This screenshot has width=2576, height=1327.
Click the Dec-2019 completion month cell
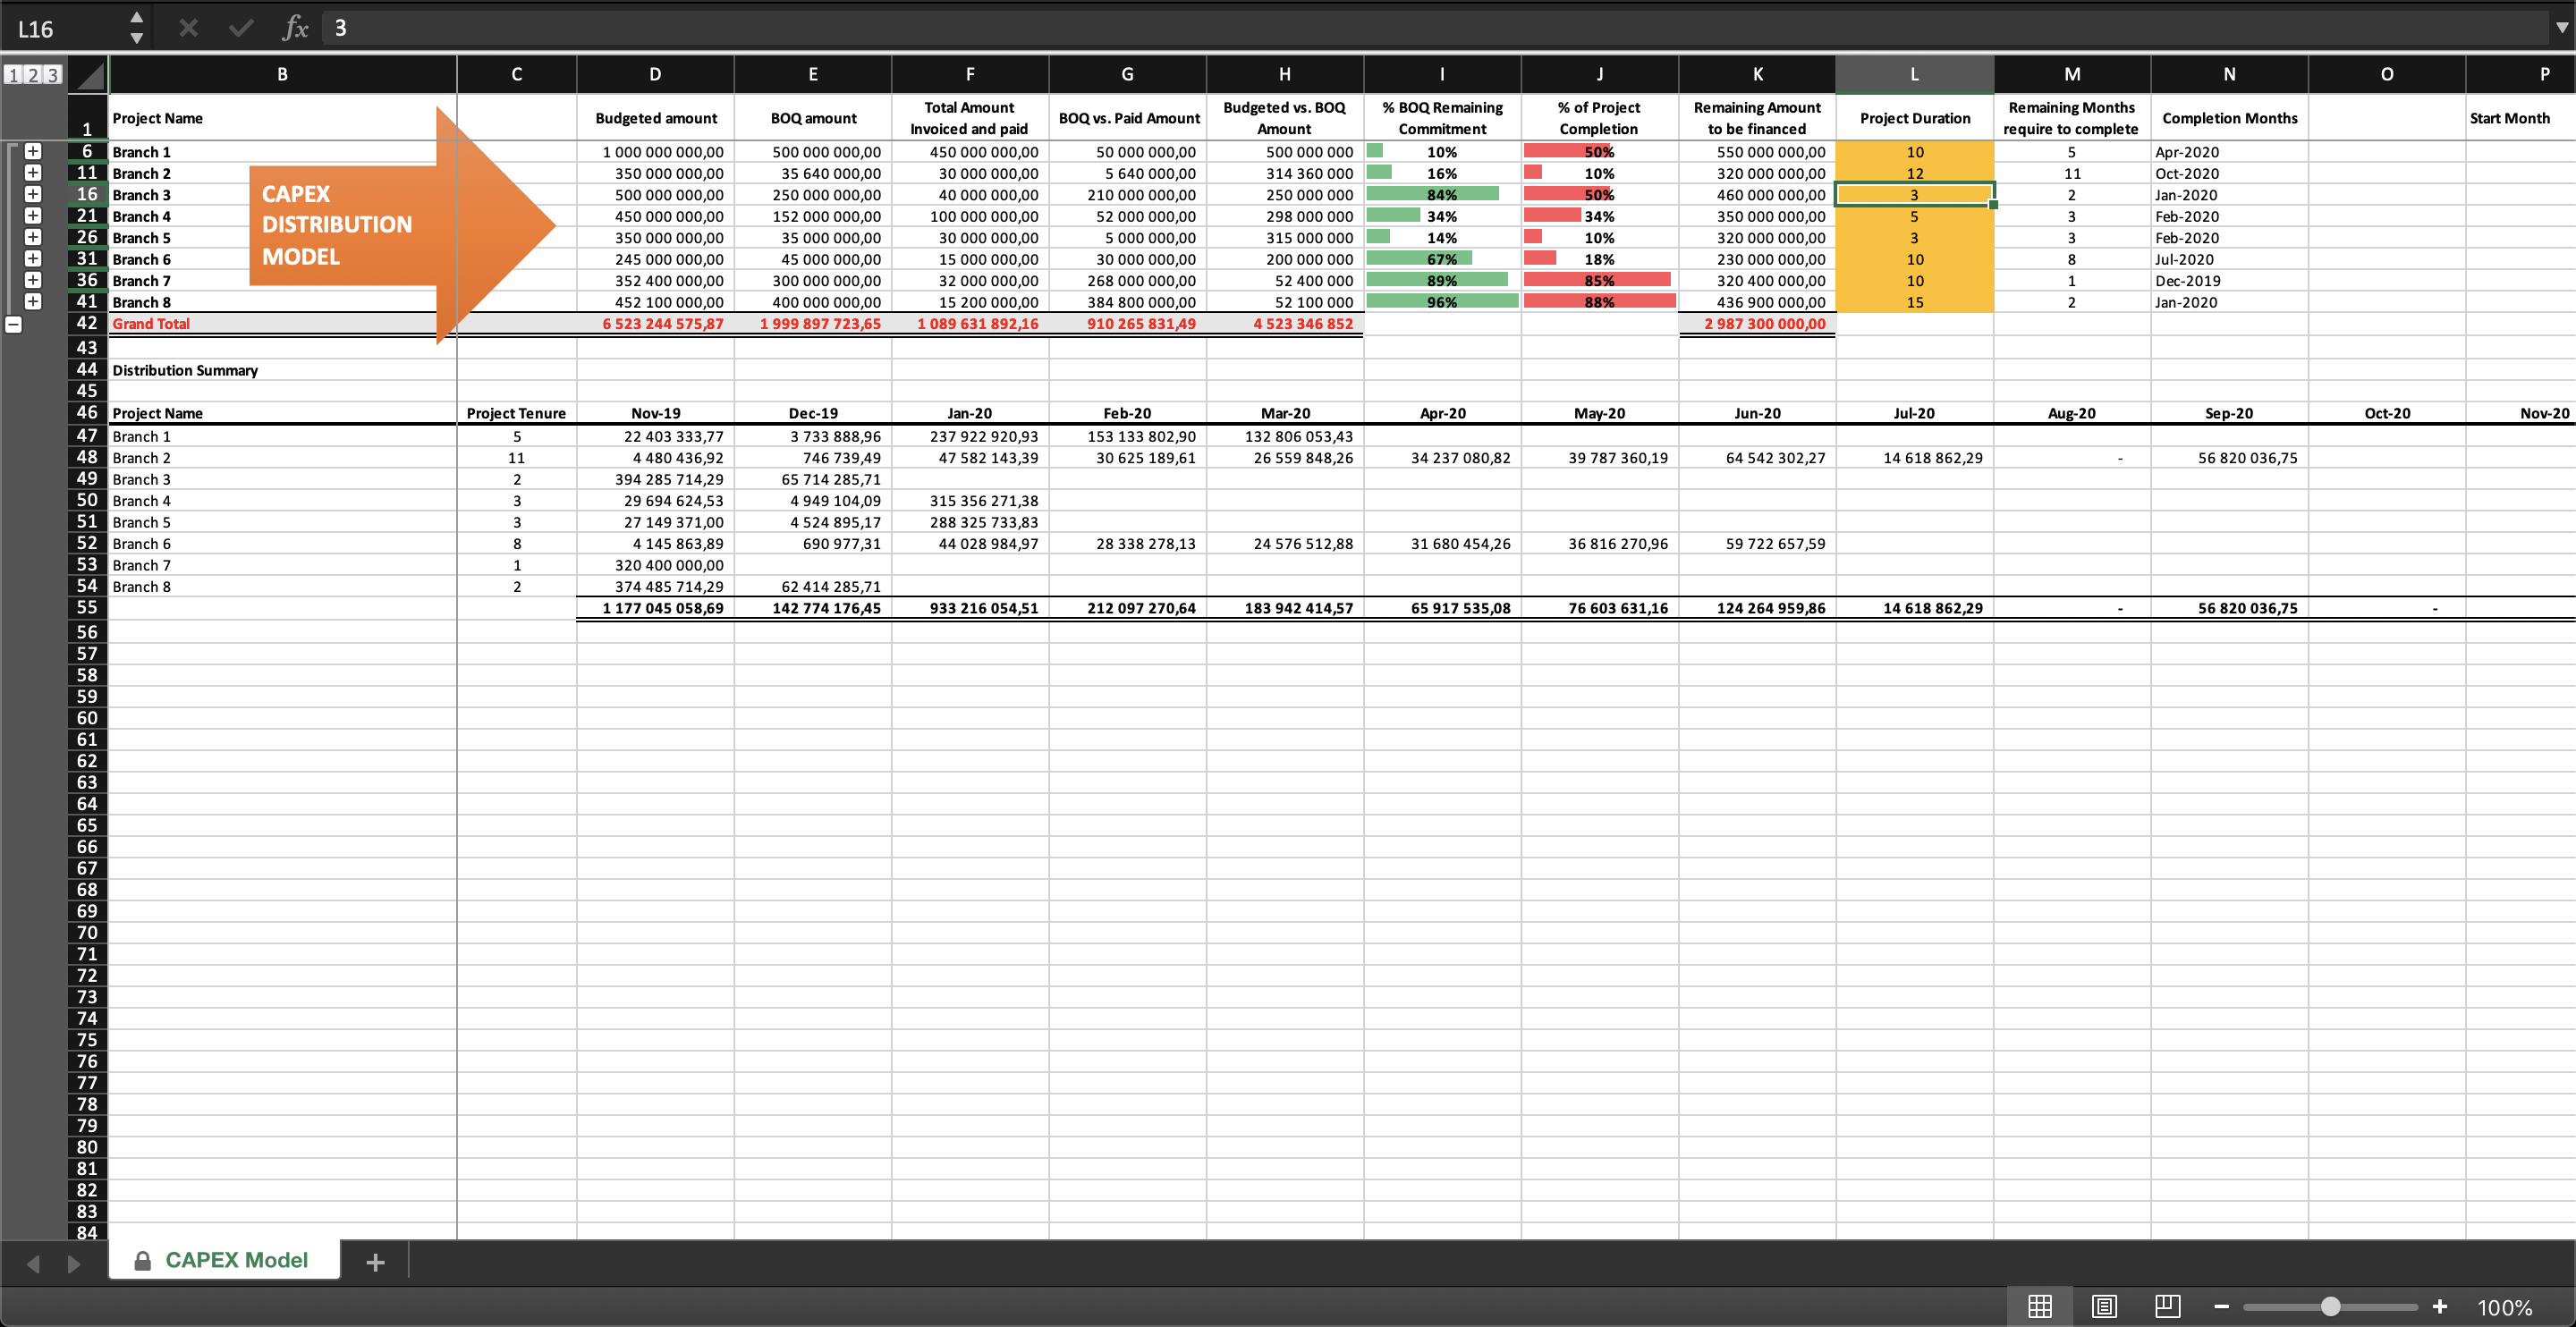[2229, 281]
